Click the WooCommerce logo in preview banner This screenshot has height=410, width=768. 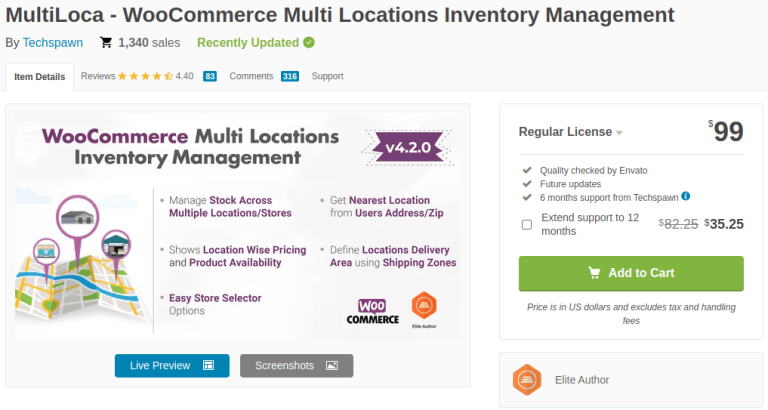(x=372, y=311)
